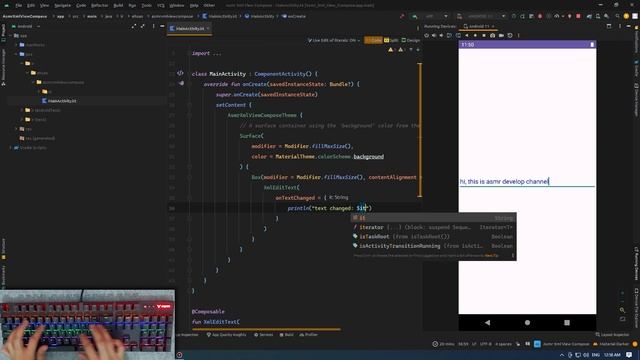Viewport: 640px width, 360px height.
Task: Click the yellow warning icon in editor
Action: point(391,49)
